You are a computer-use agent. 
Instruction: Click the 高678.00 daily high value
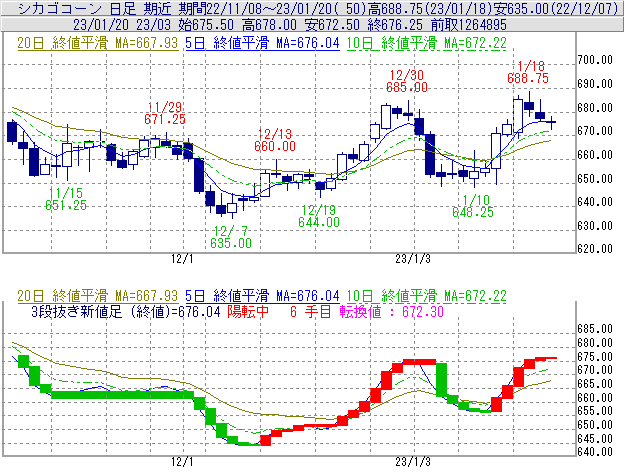coord(269,25)
